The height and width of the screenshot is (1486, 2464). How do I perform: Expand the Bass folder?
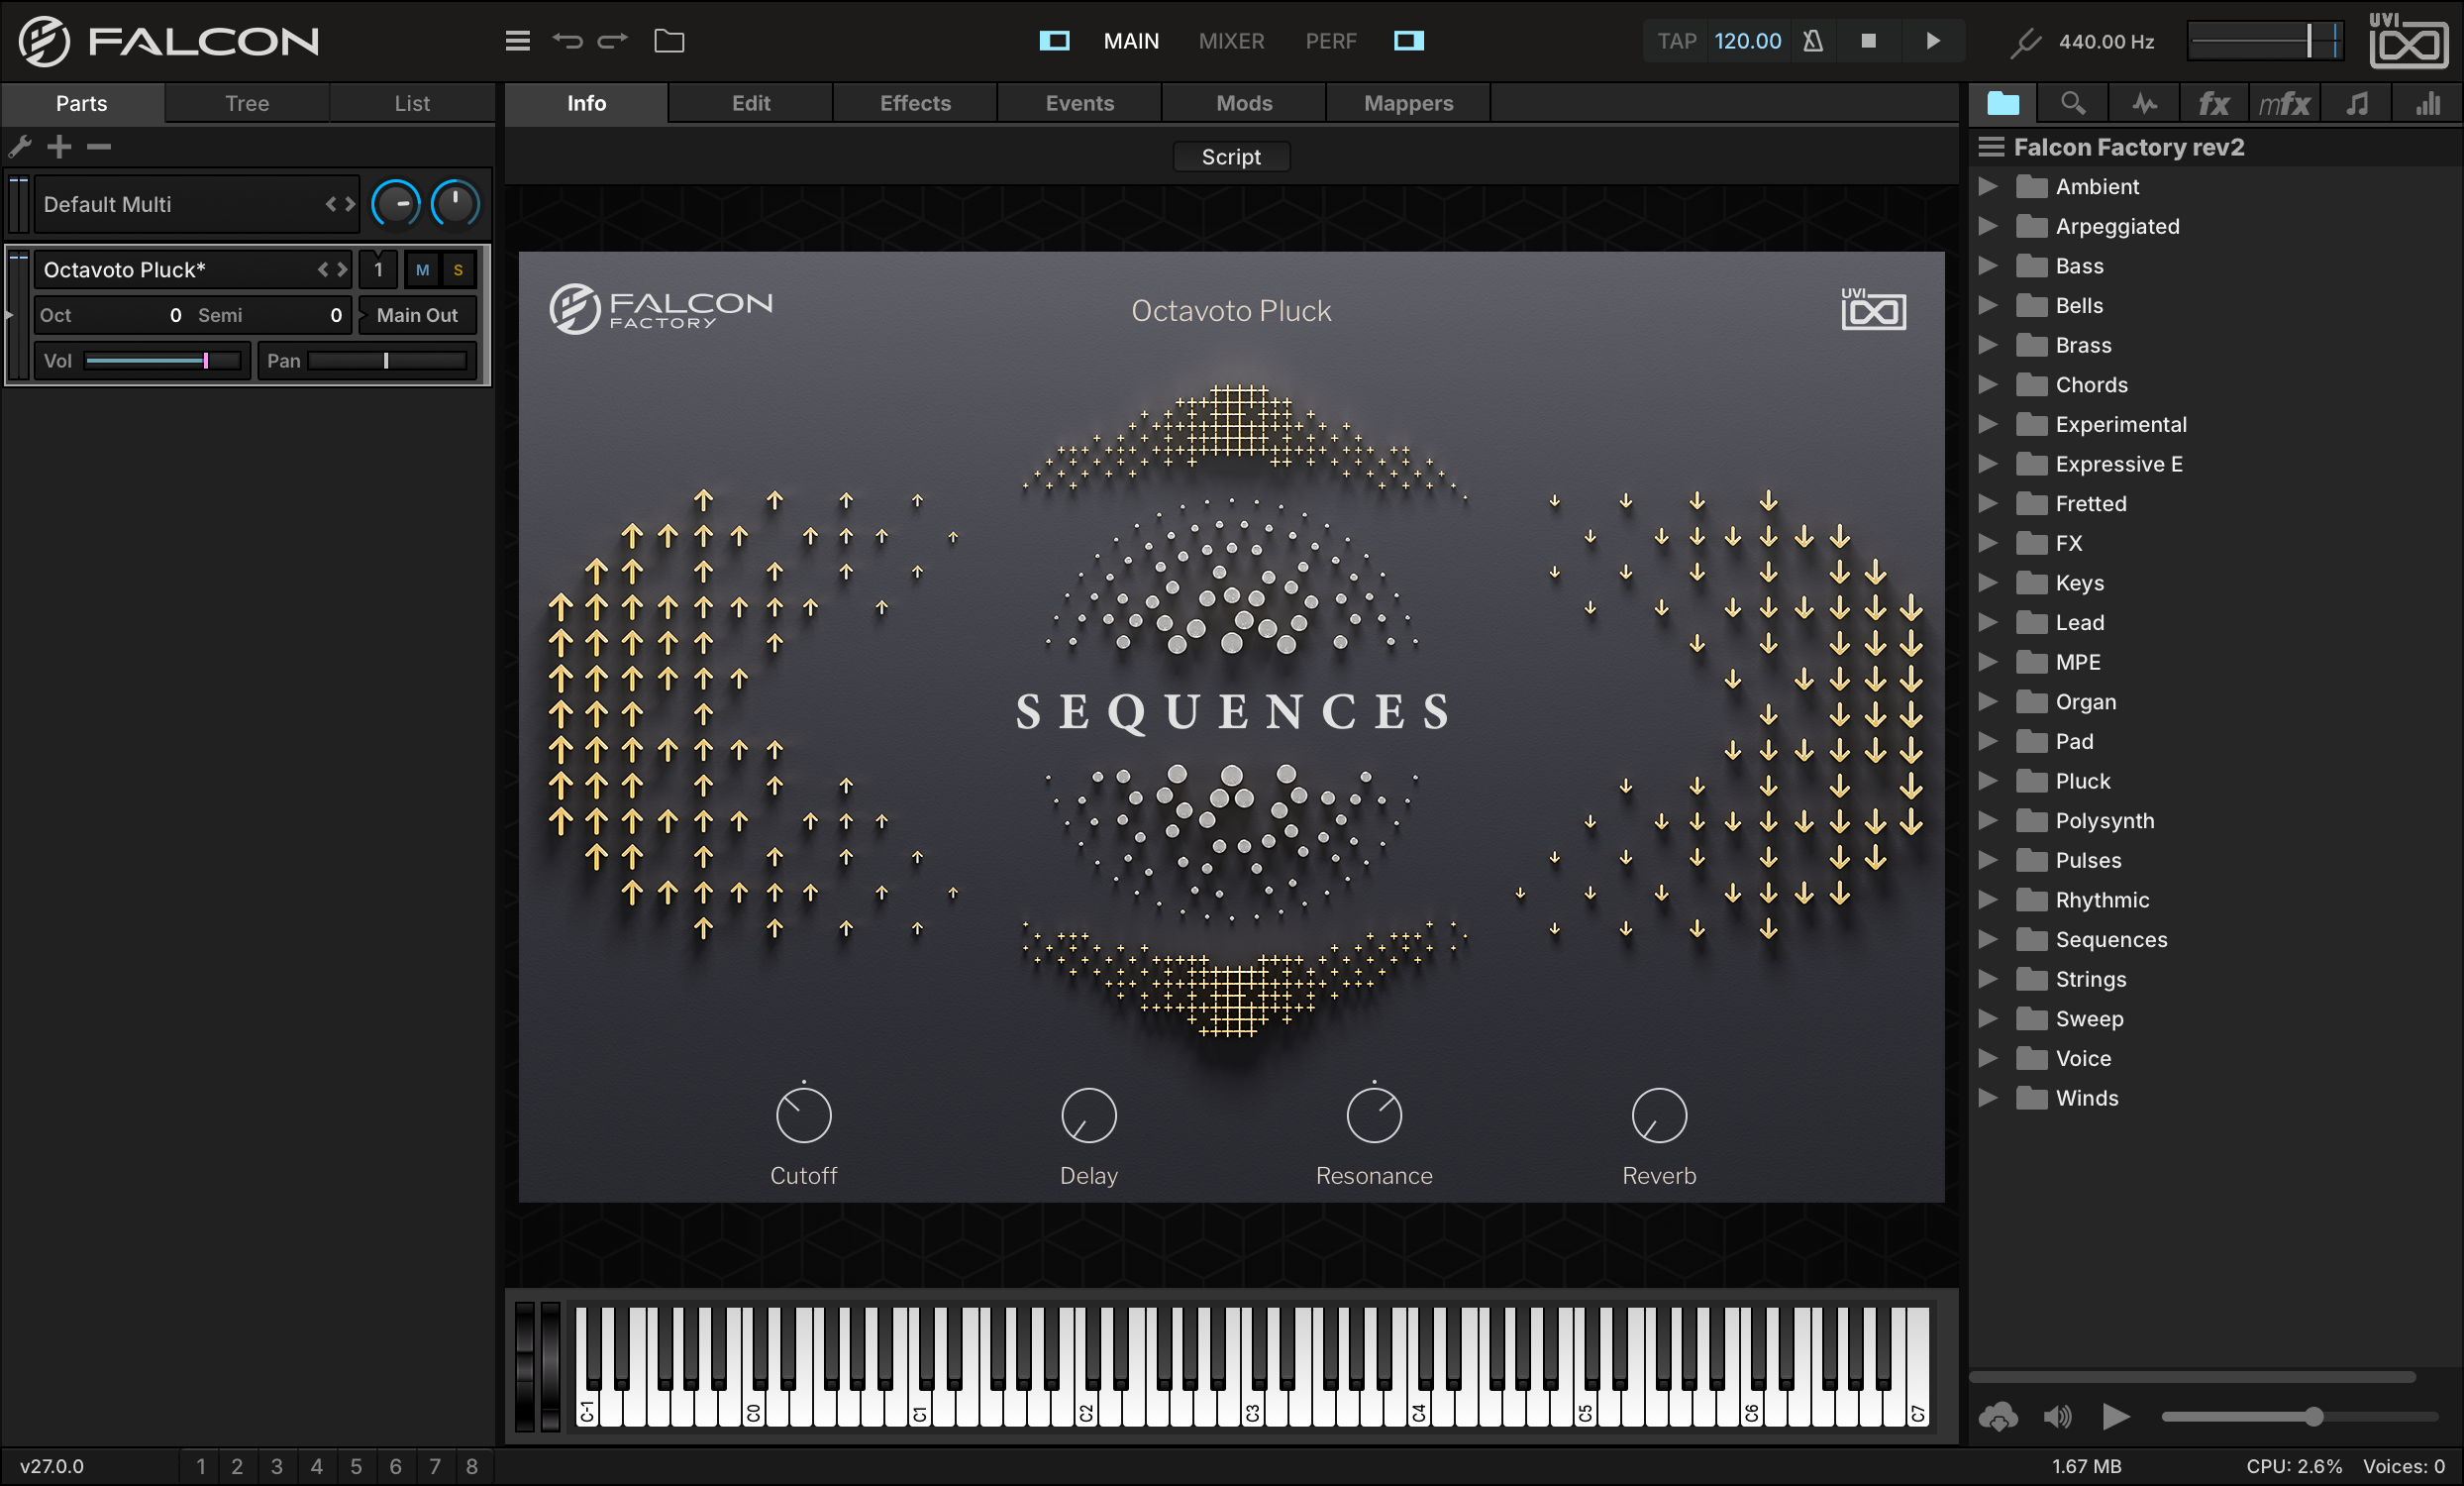click(1988, 266)
